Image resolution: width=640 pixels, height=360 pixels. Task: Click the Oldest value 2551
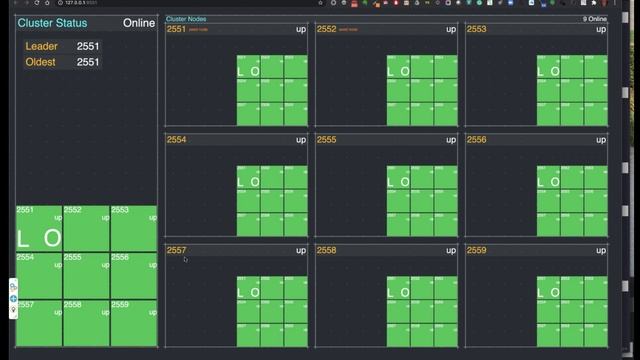pyautogui.click(x=88, y=62)
